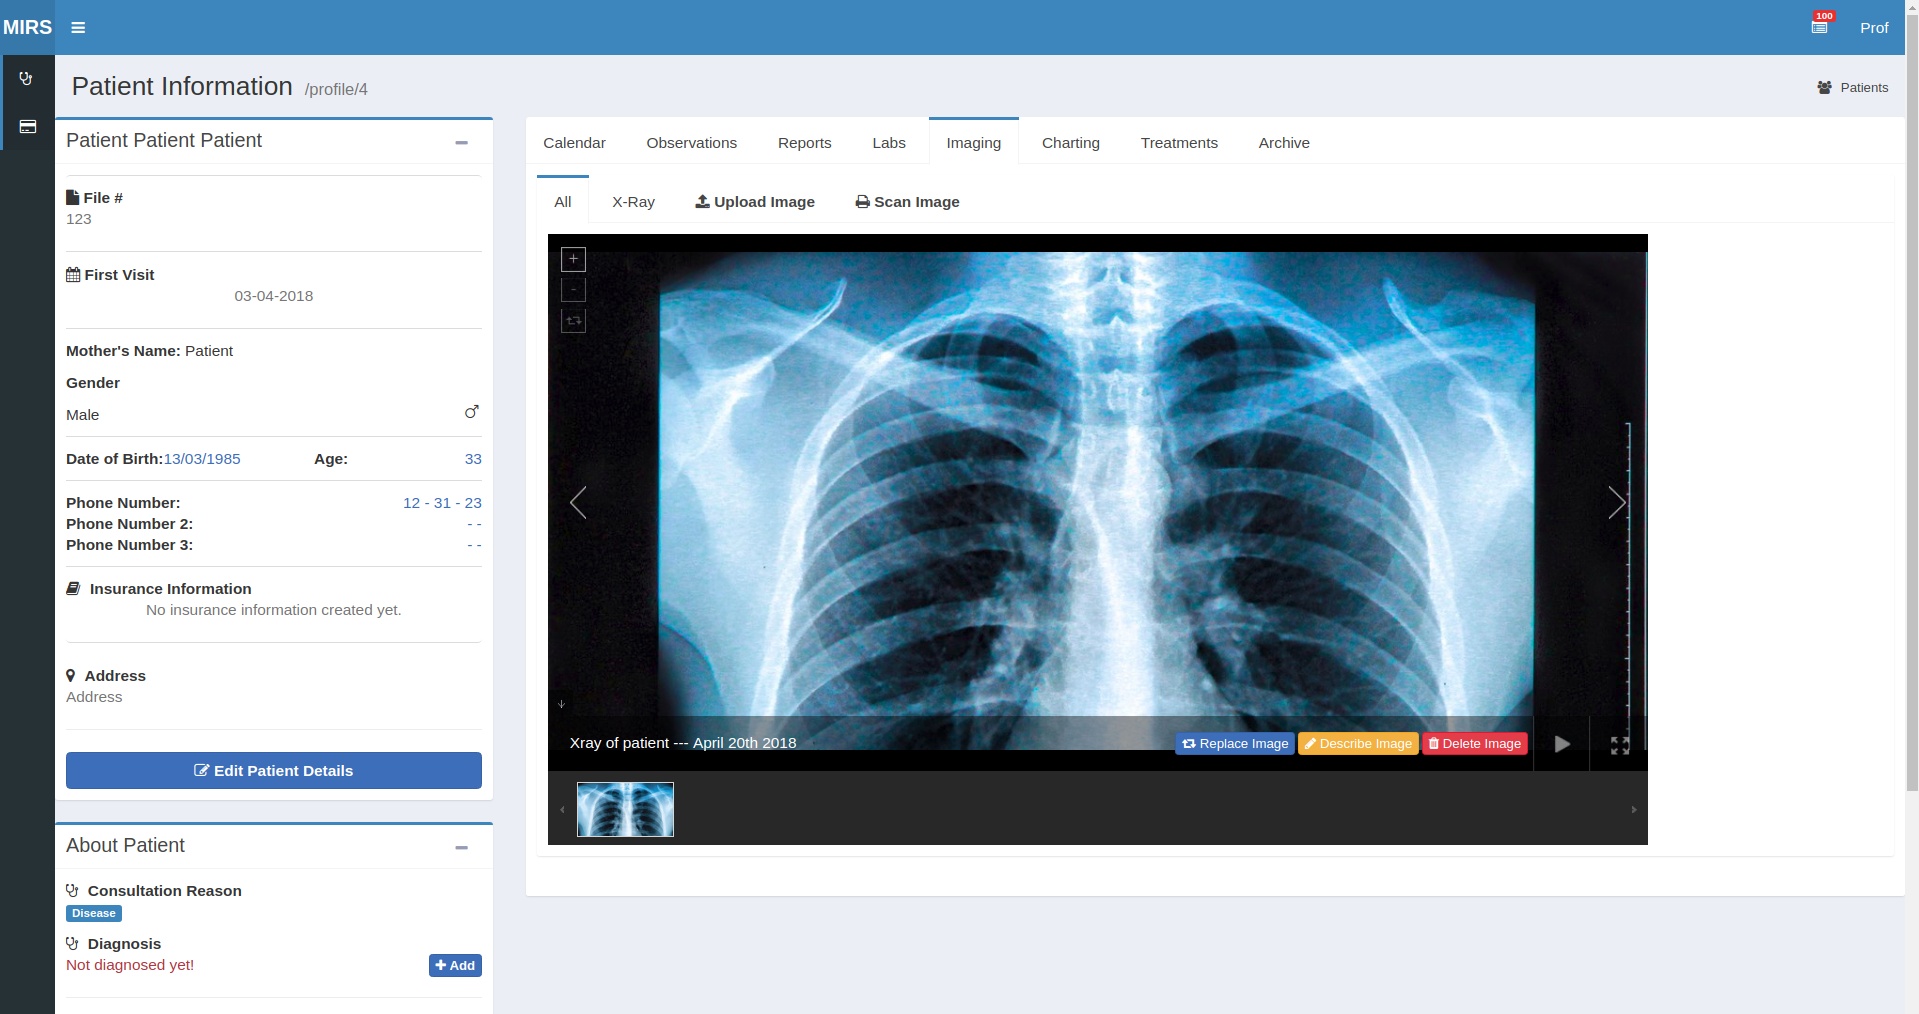Select the chest X-ray thumbnail

(x=625, y=809)
